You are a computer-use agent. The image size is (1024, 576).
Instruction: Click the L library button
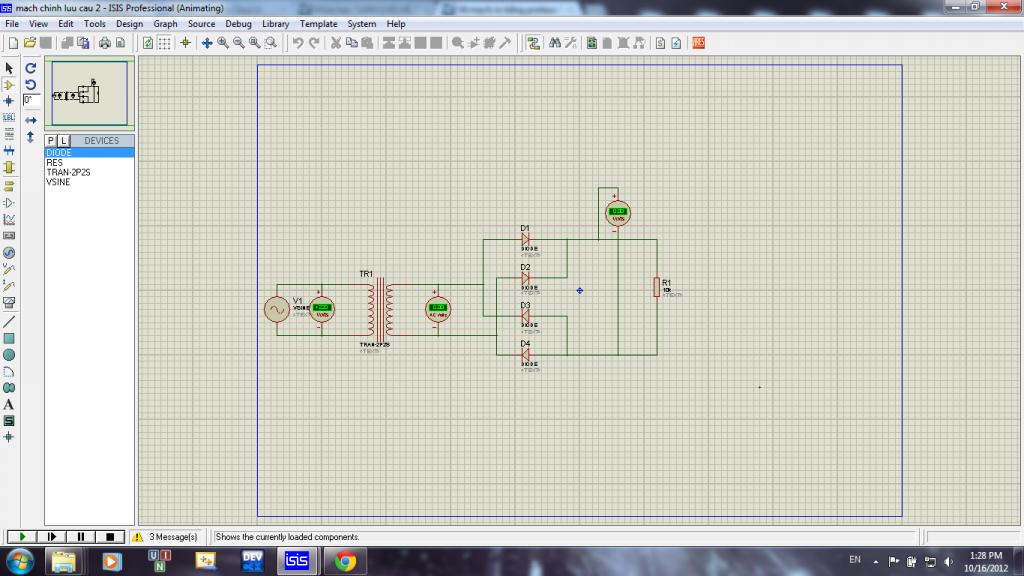(x=63, y=141)
